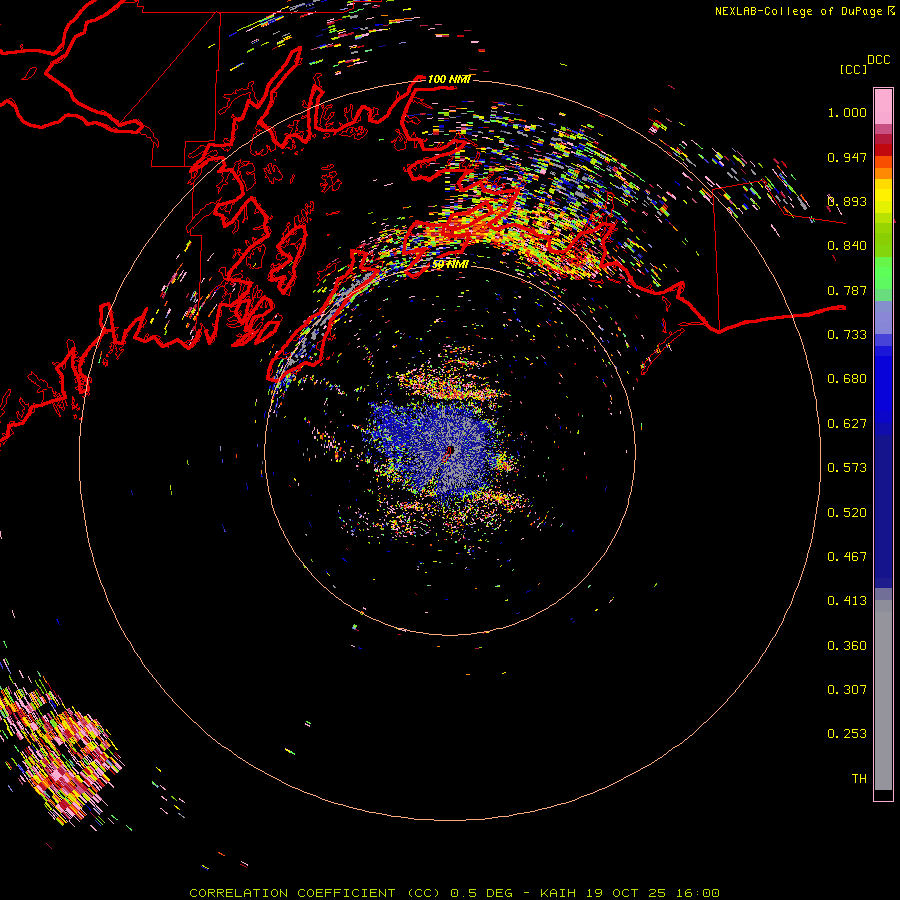Screen dimensions: 900x900
Task: Click the [CC] units label
Action: pyautogui.click(x=853, y=69)
